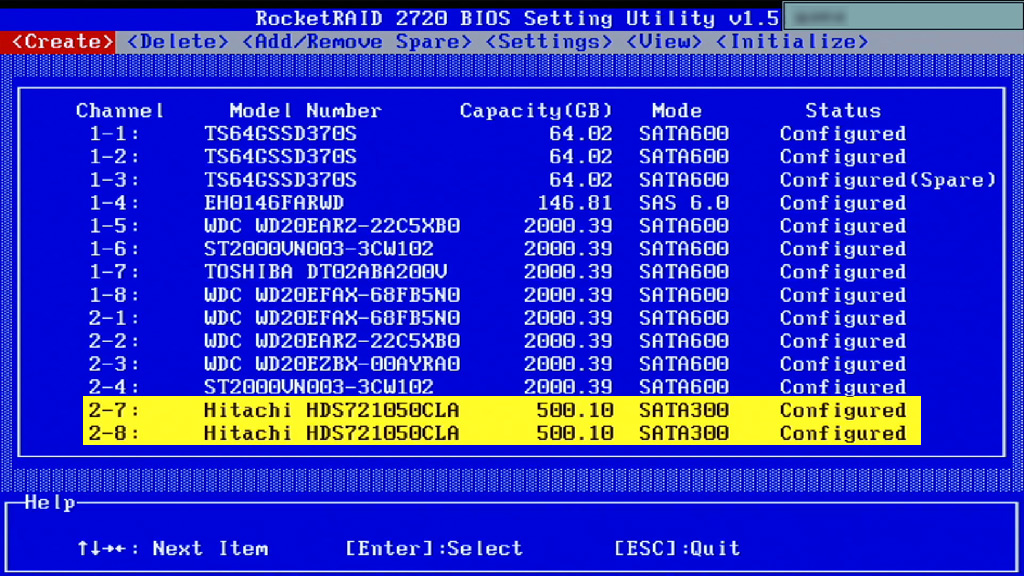Open the View menu
The width and height of the screenshot is (1024, 576).
point(664,42)
